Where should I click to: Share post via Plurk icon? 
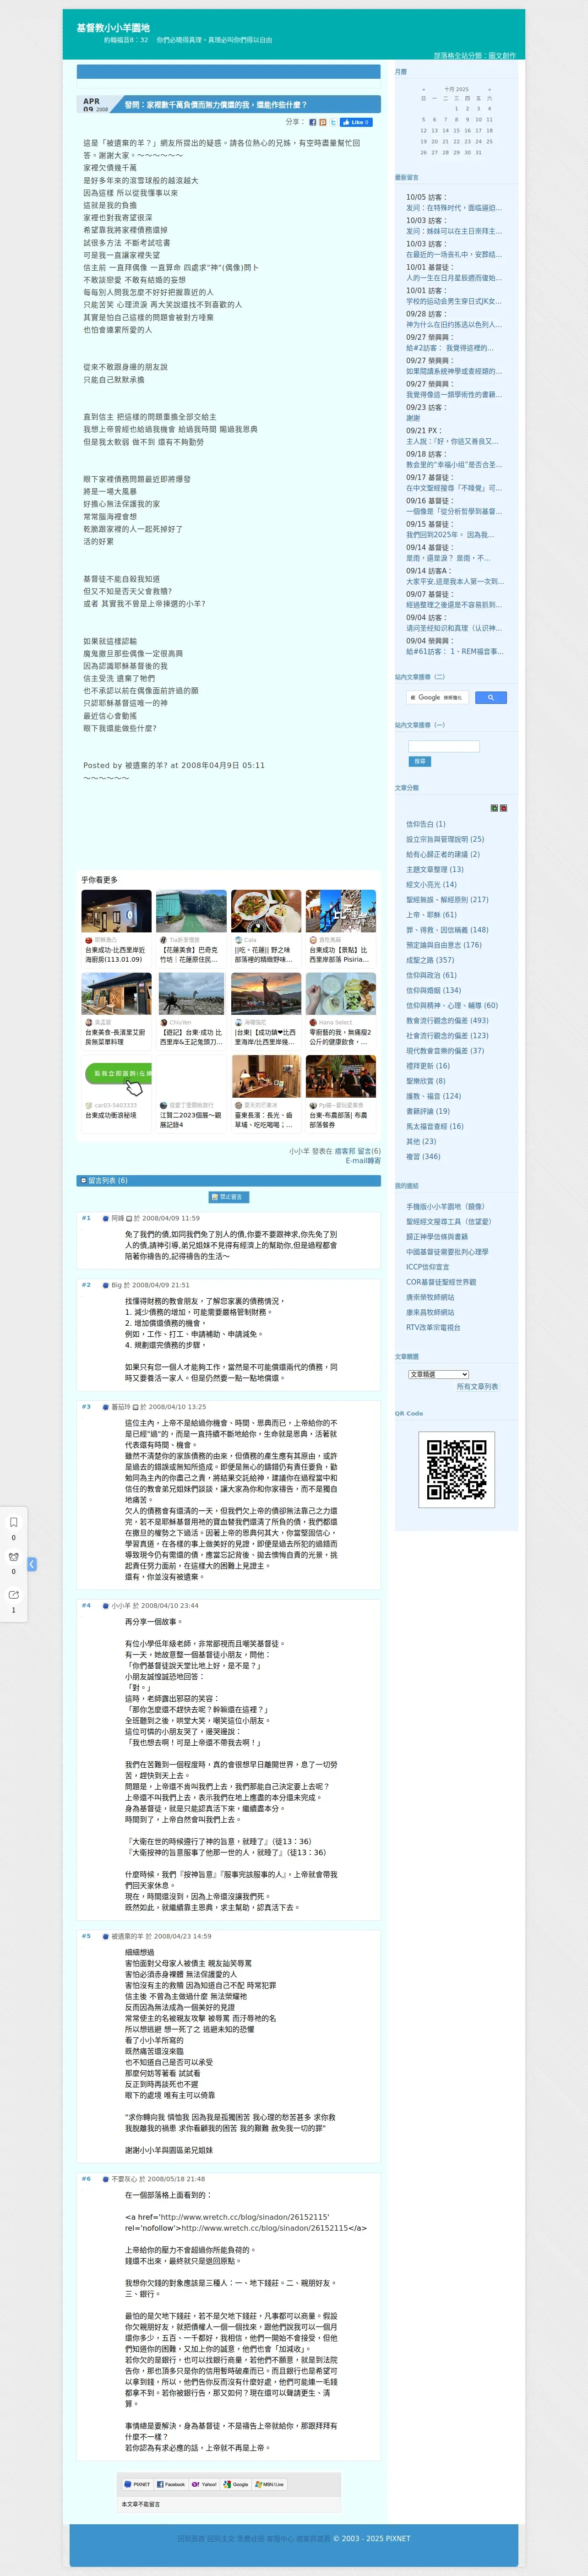[x=322, y=122]
